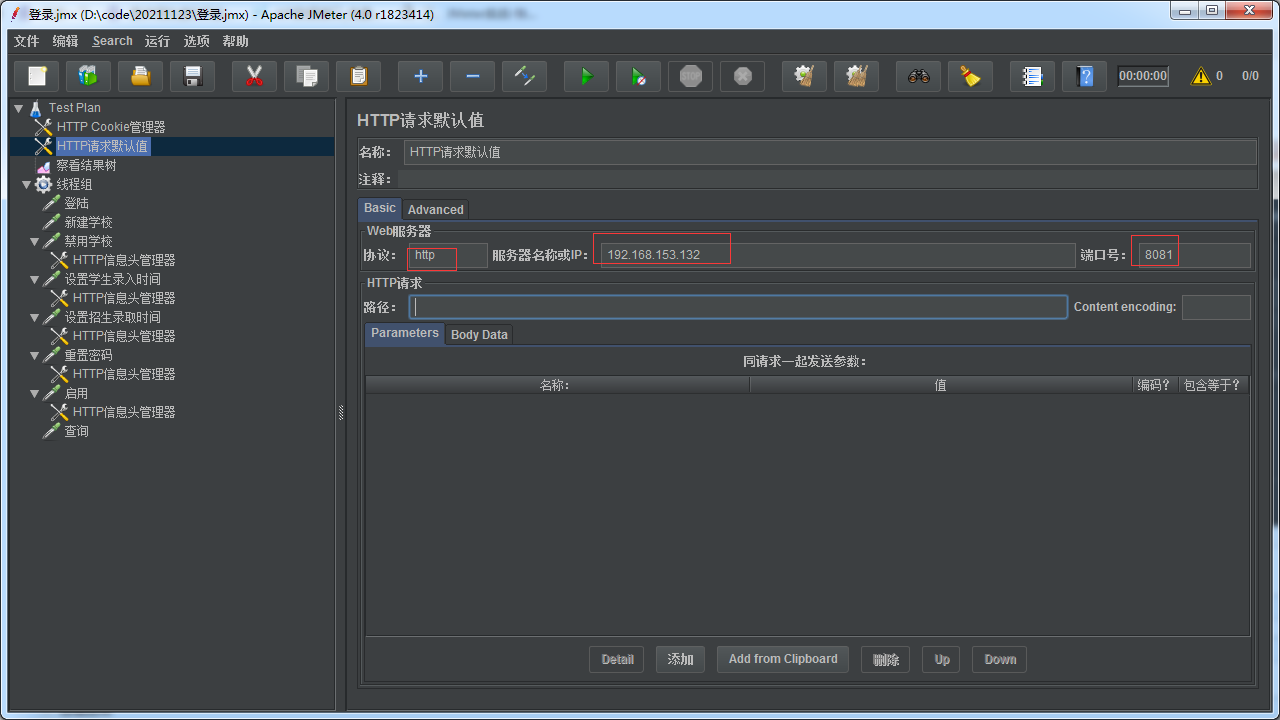1280x720 pixels.
Task: Expand all nodes with plus icon
Action: [421, 76]
